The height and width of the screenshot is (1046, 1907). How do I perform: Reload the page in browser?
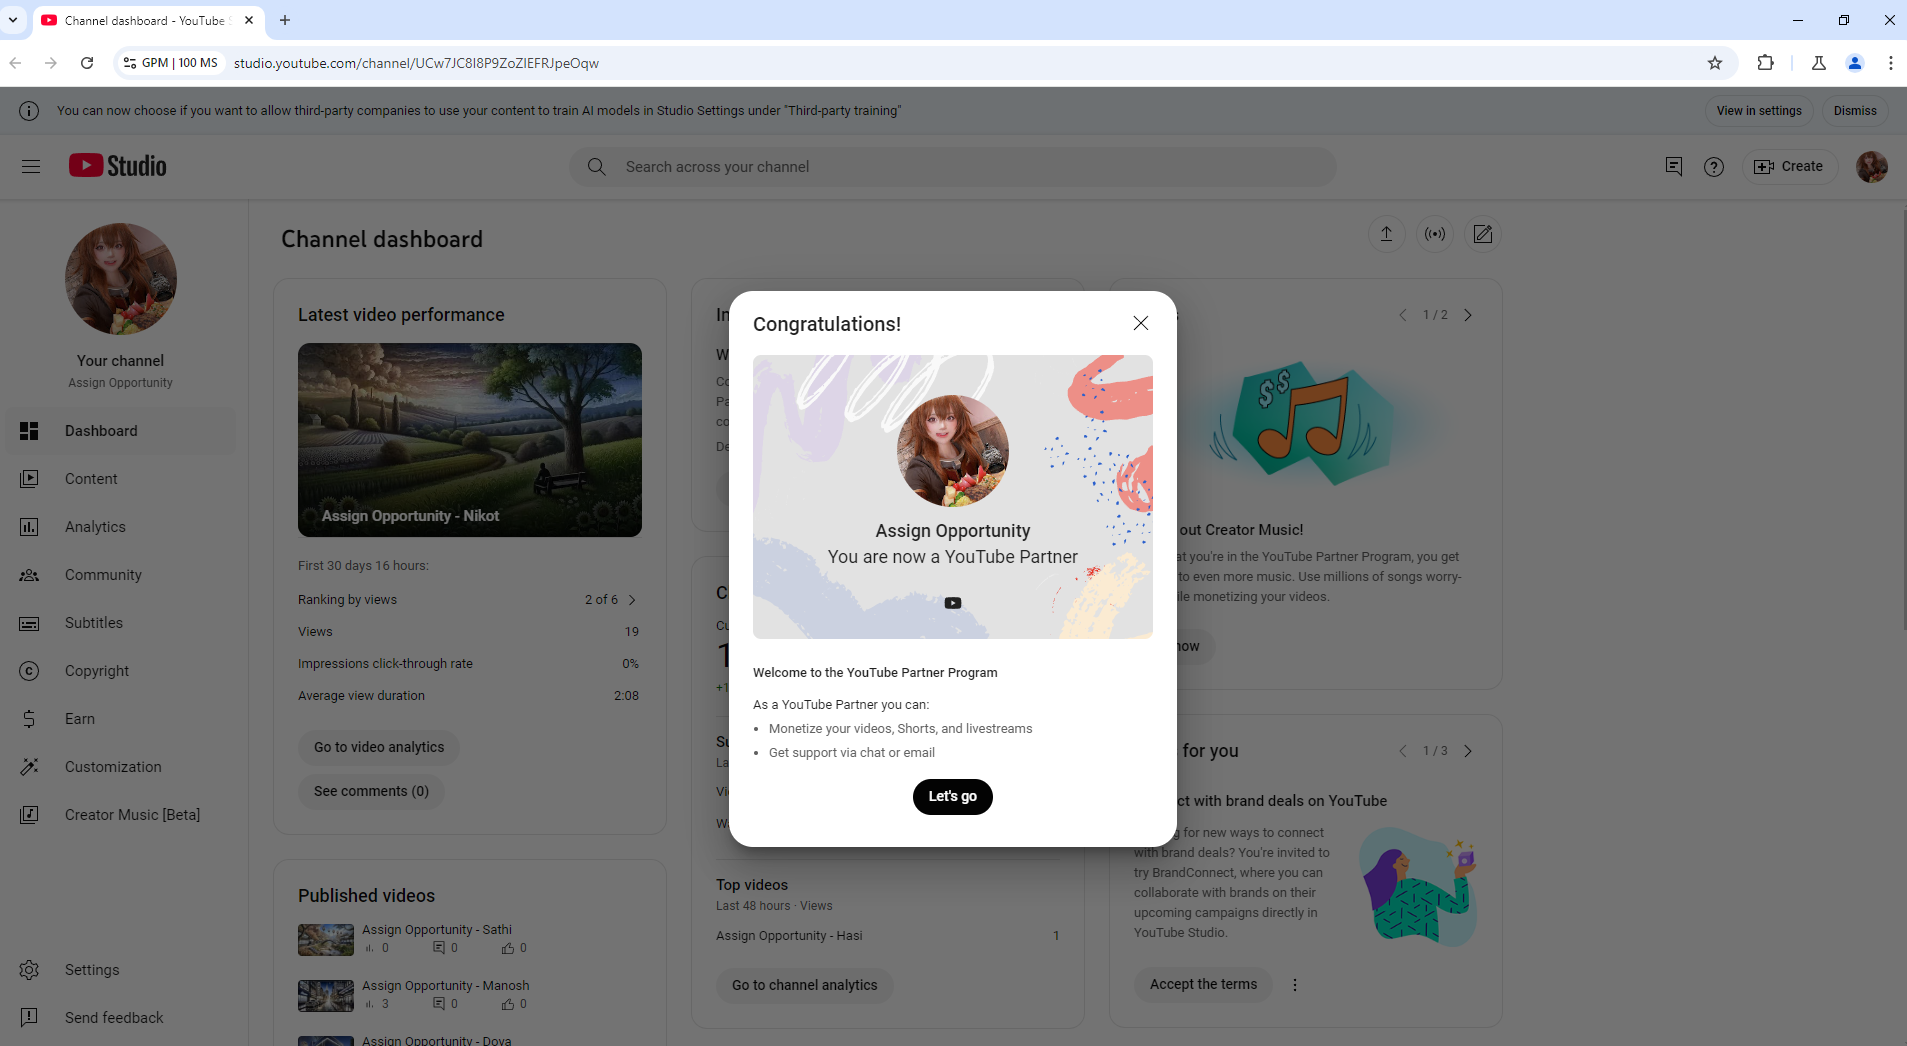(x=87, y=63)
